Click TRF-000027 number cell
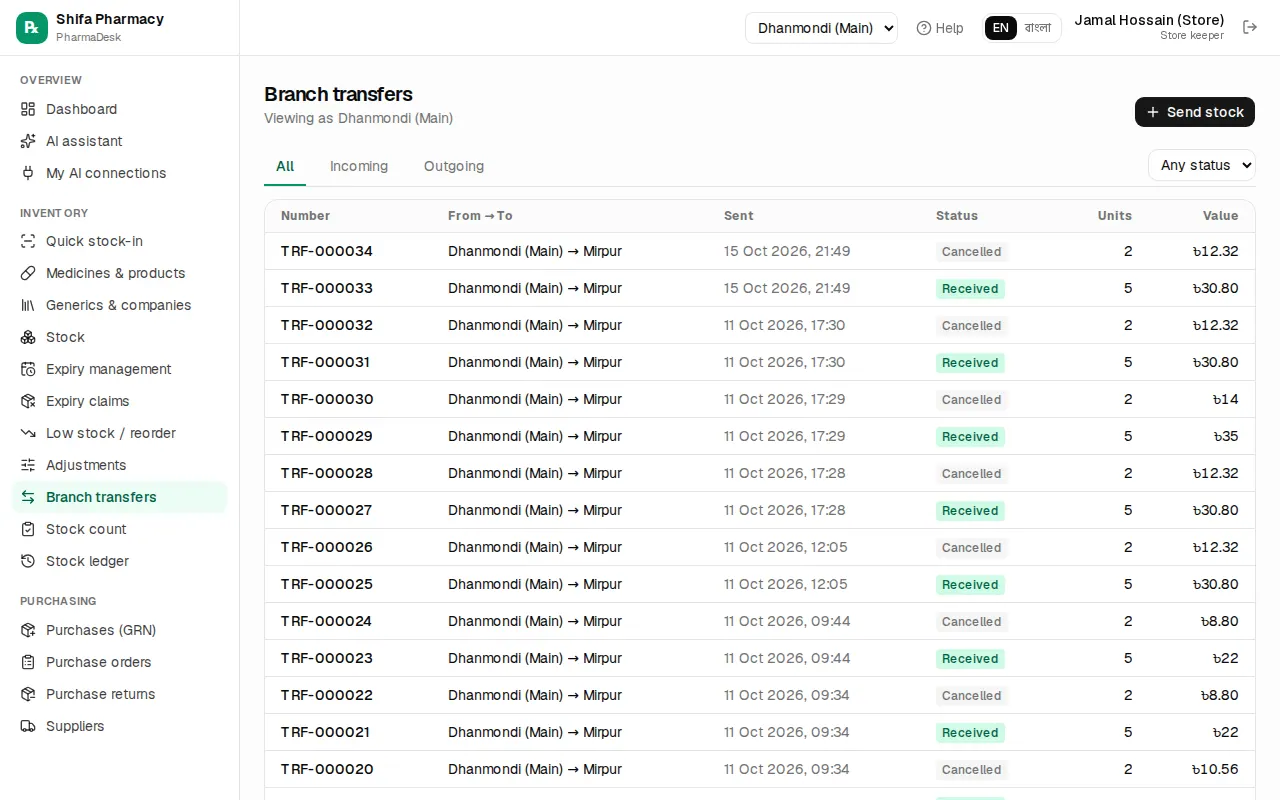 (326, 510)
